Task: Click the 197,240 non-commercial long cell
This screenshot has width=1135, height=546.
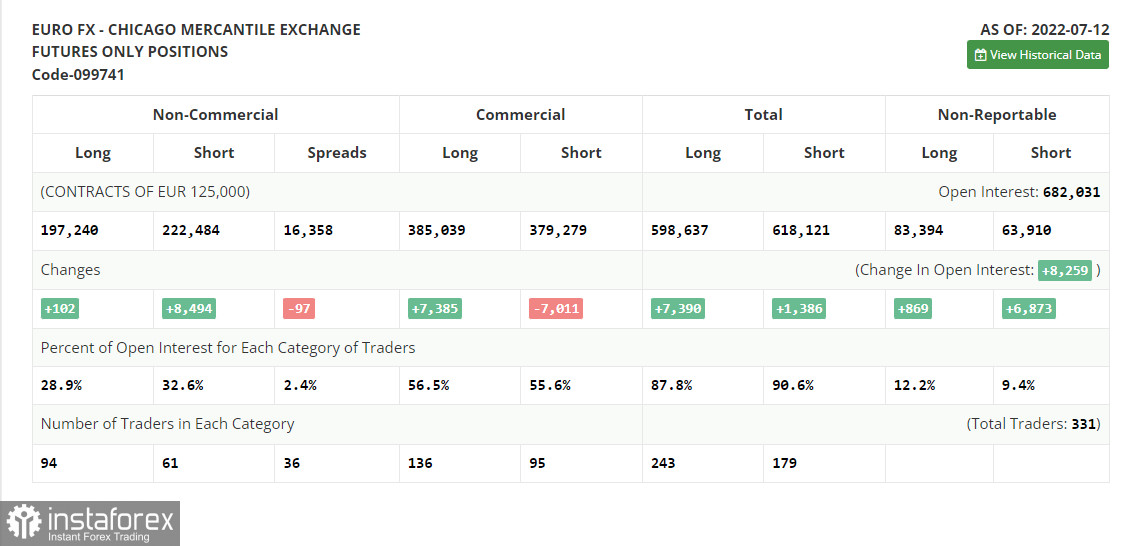Action: pos(70,231)
